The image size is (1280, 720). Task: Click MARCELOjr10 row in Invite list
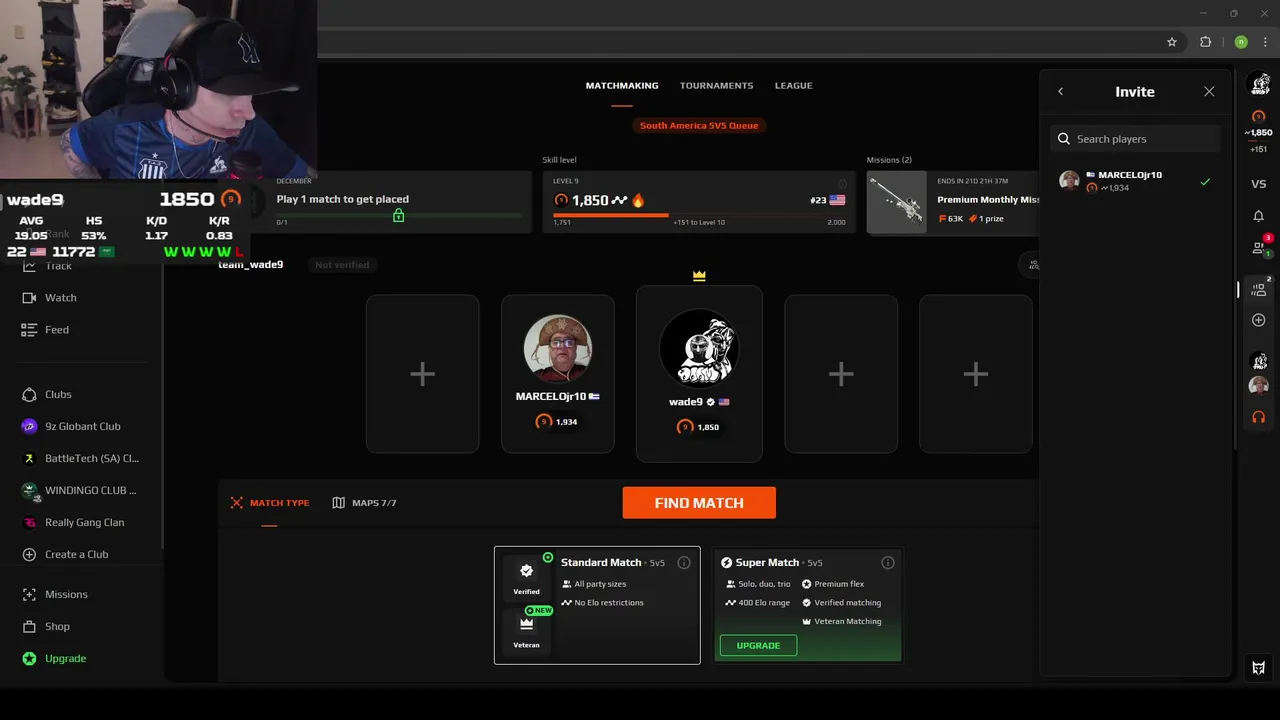tap(1136, 181)
